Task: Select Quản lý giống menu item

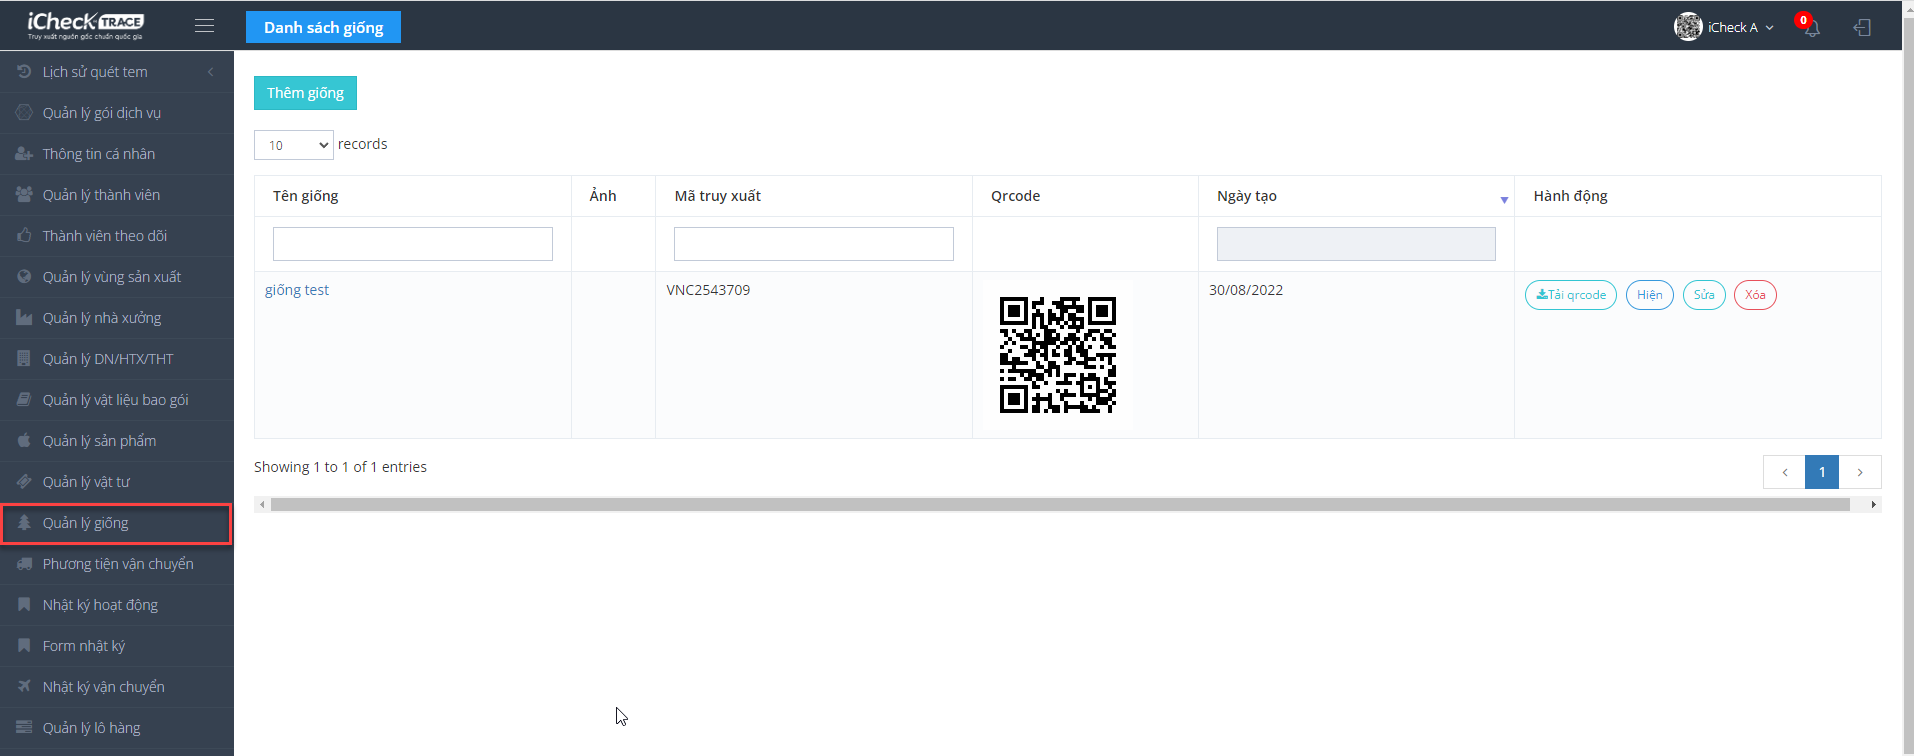Action: [x=117, y=523]
